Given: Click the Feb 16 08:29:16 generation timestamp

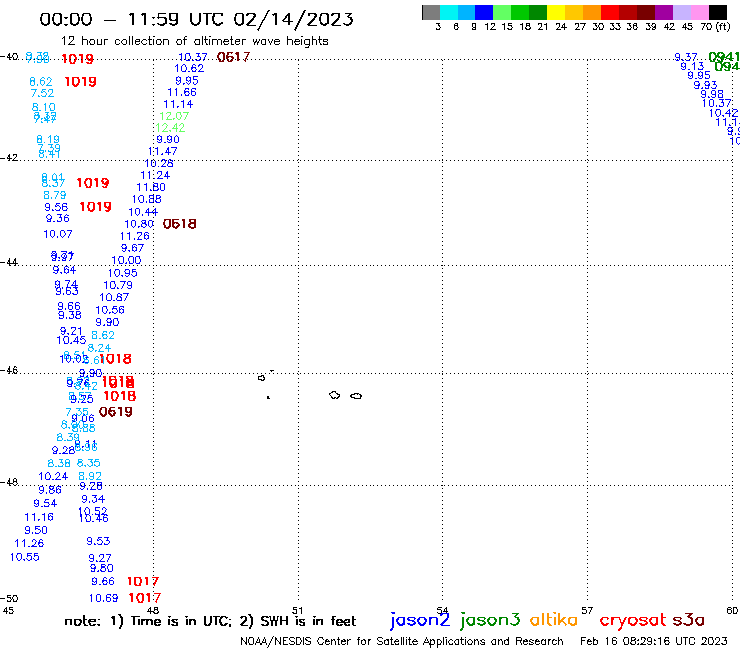Looking at the screenshot, I should (654, 641).
